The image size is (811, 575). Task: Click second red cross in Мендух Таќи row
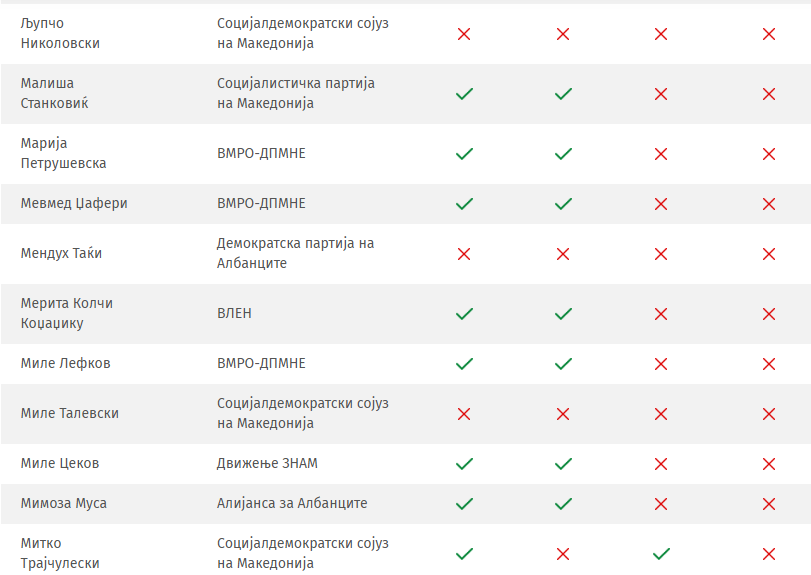tap(563, 254)
